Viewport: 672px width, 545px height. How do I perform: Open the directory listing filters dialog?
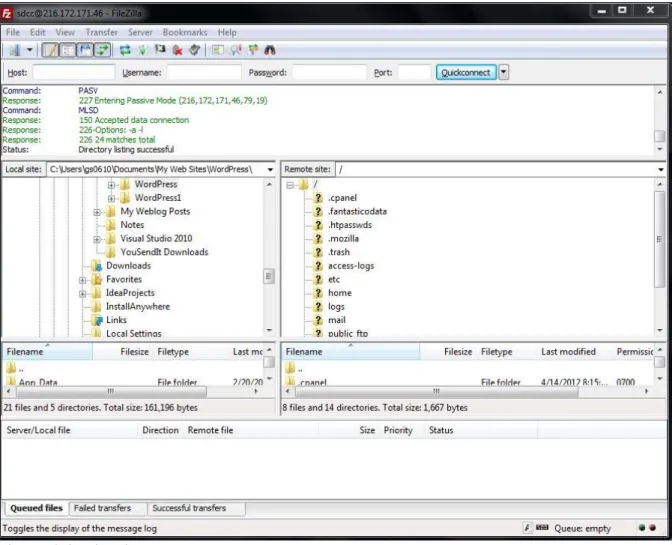tap(218, 50)
